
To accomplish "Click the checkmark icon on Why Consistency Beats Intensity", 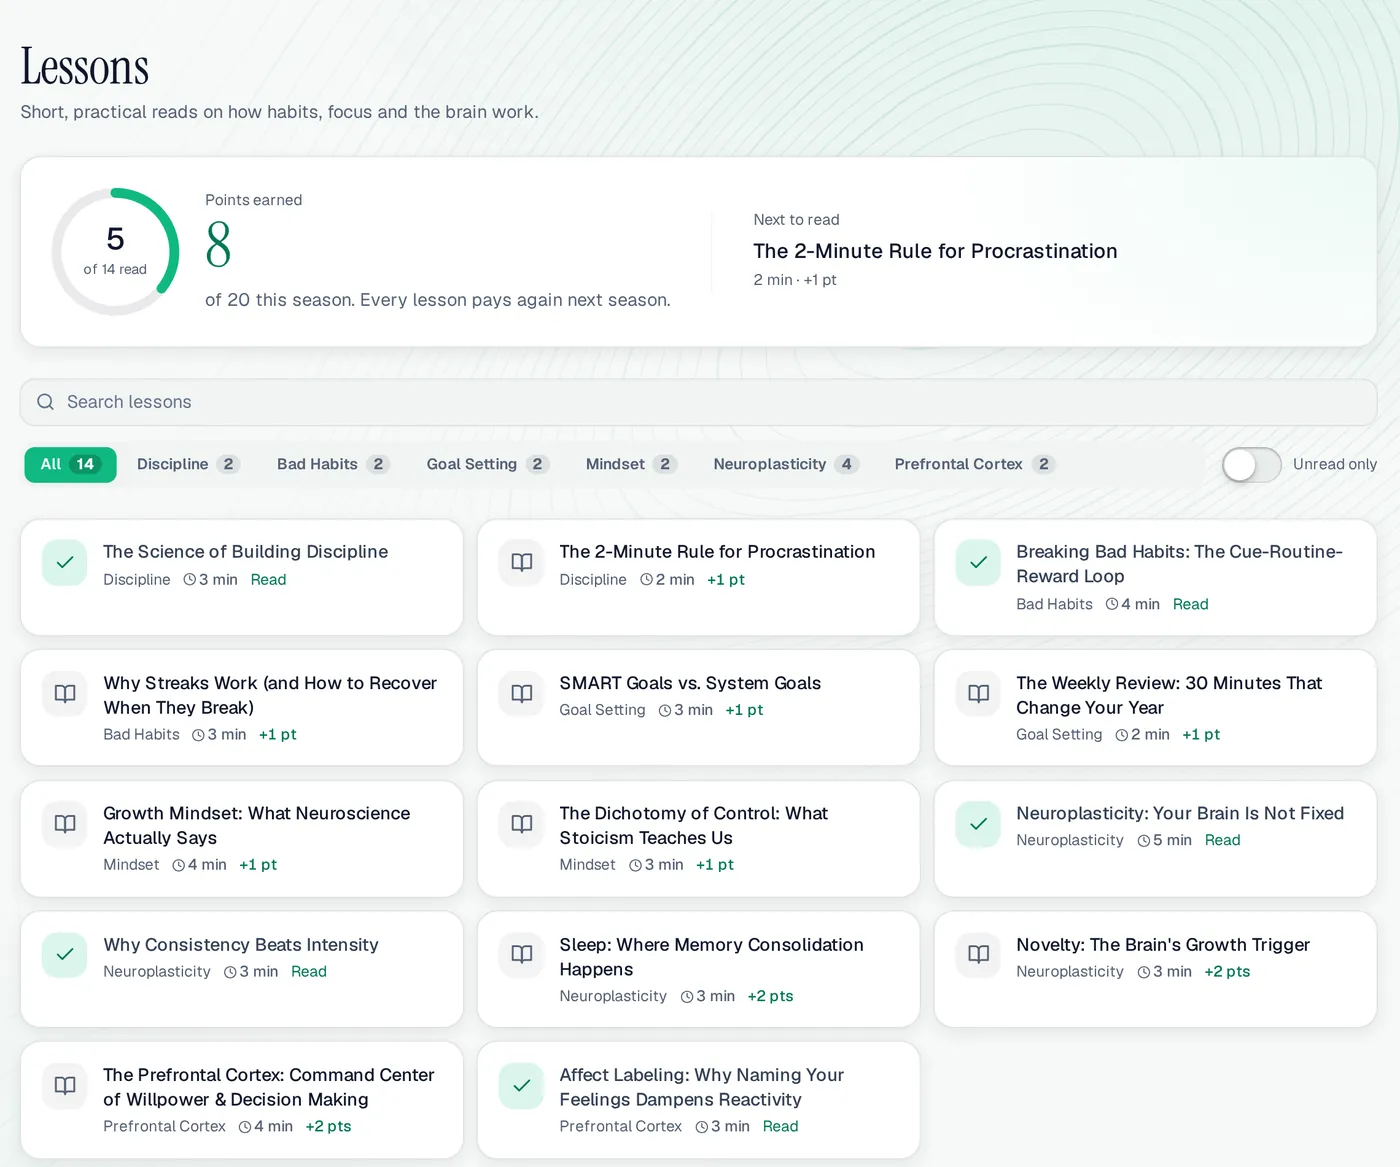I will point(65,955).
